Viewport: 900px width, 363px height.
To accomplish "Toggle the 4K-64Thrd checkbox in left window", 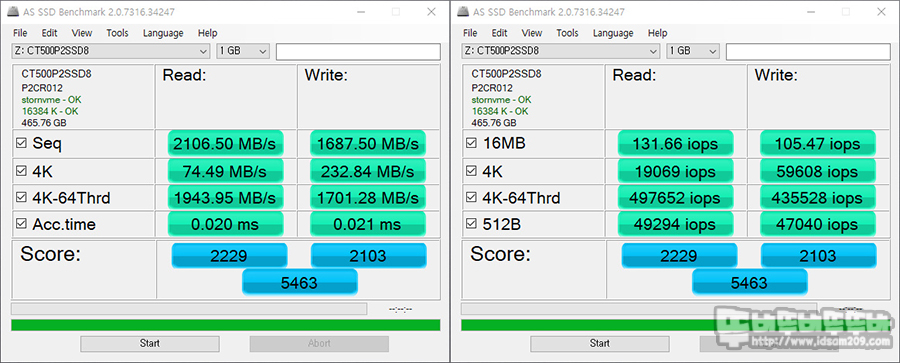I will [x=21, y=198].
